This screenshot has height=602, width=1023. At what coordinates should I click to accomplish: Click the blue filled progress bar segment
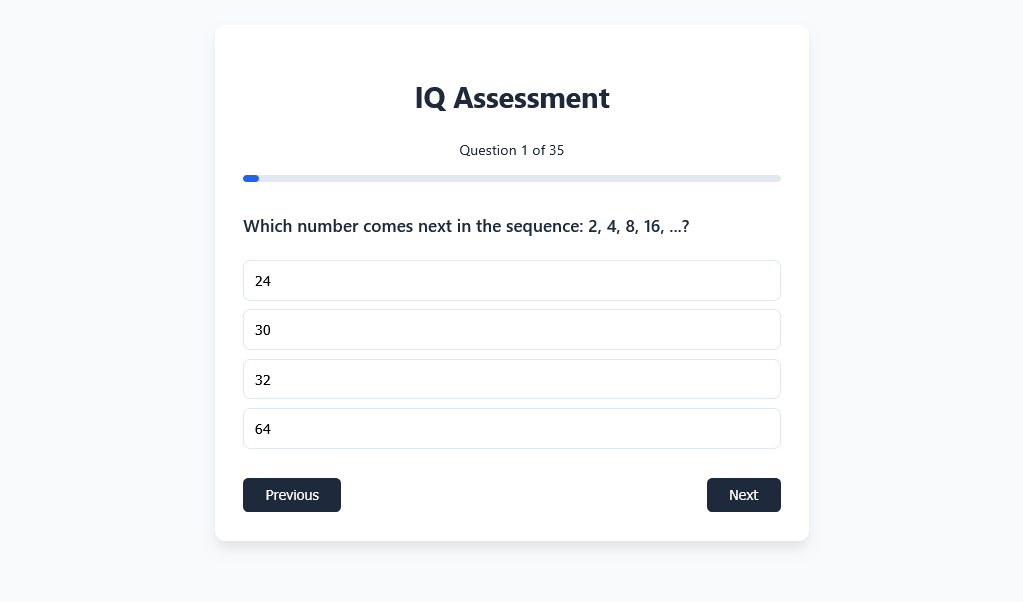(251, 178)
